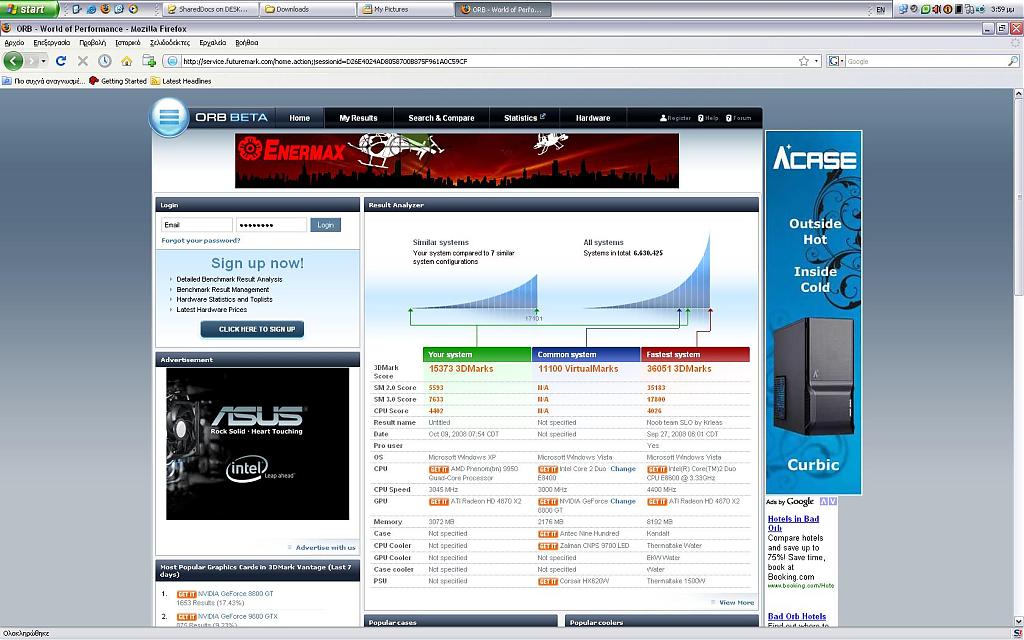Click the View More link under results

[737, 603]
